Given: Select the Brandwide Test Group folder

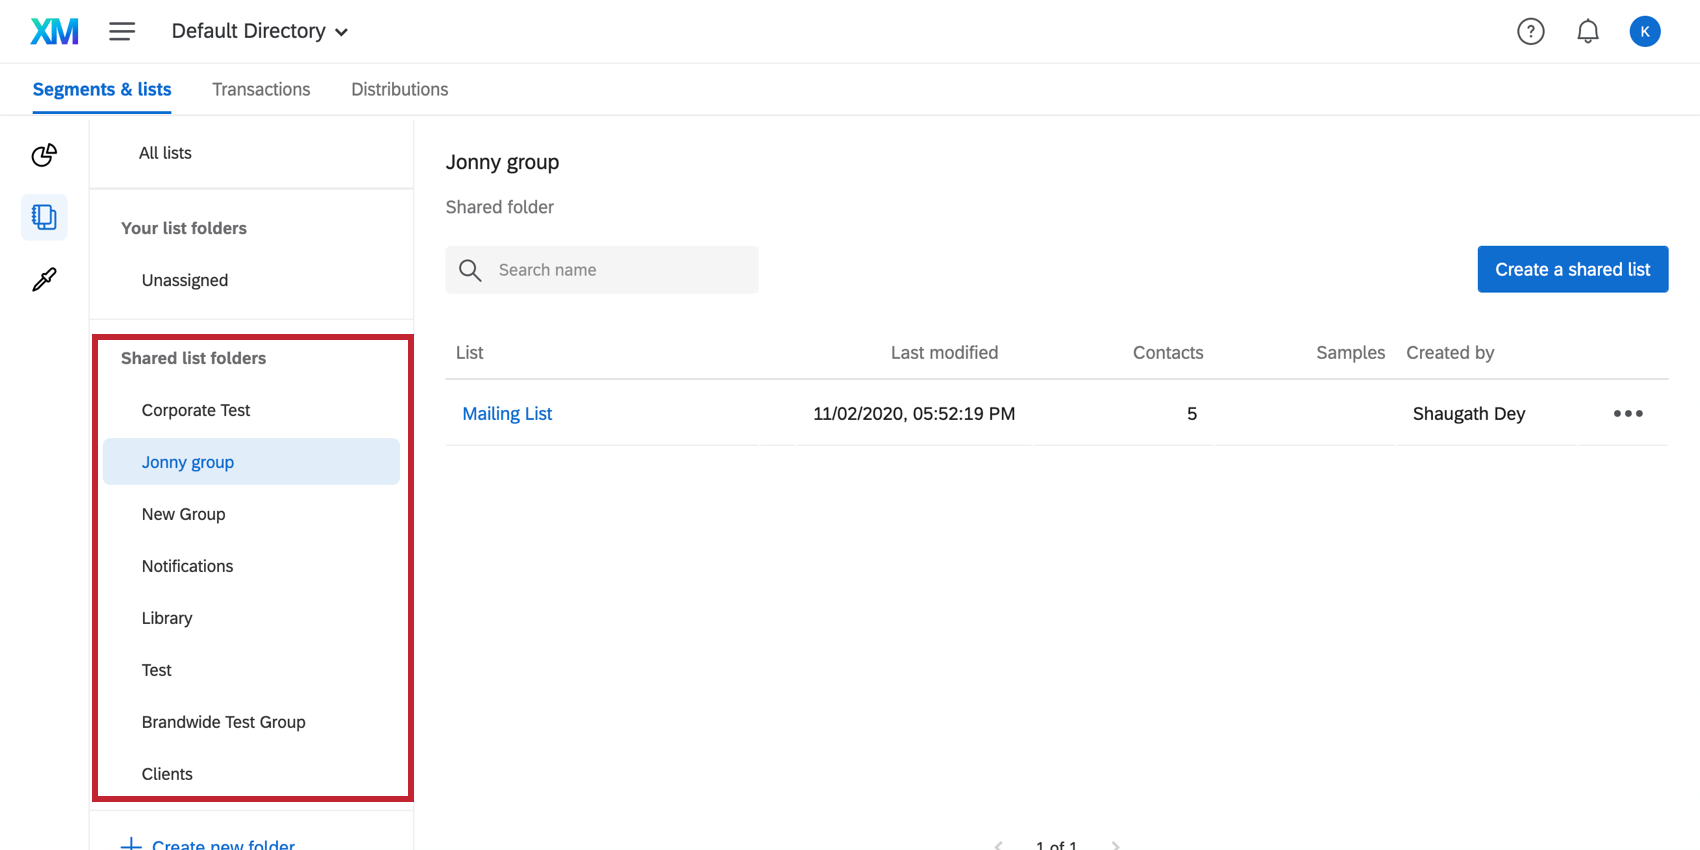Looking at the screenshot, I should [223, 723].
